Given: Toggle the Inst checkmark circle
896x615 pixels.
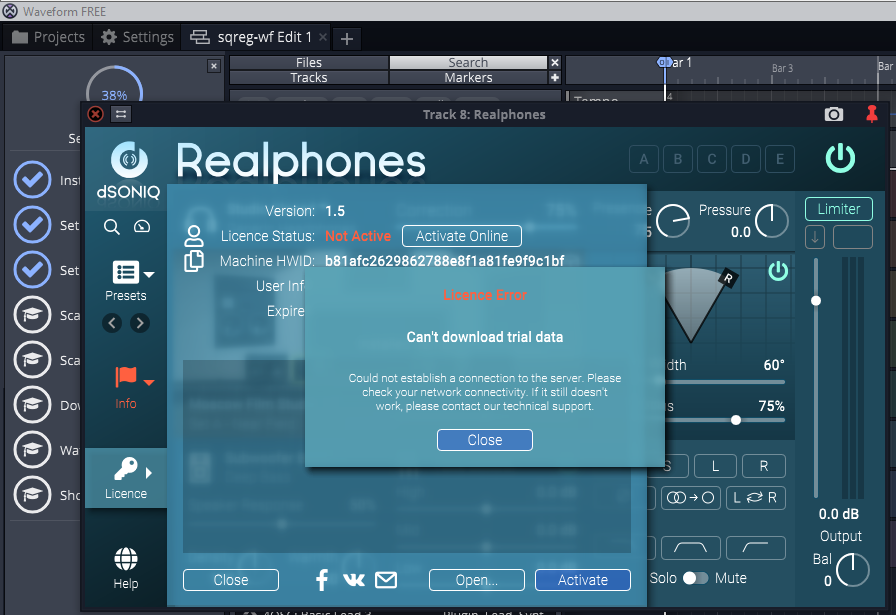Looking at the screenshot, I should 33,179.
